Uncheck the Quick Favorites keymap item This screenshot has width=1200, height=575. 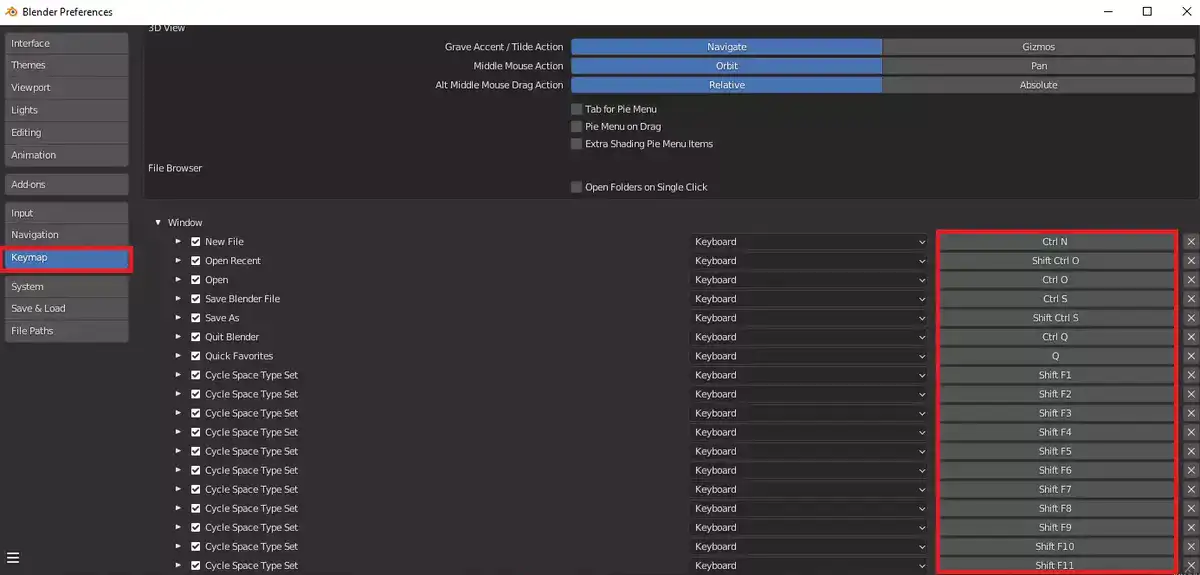pos(196,356)
